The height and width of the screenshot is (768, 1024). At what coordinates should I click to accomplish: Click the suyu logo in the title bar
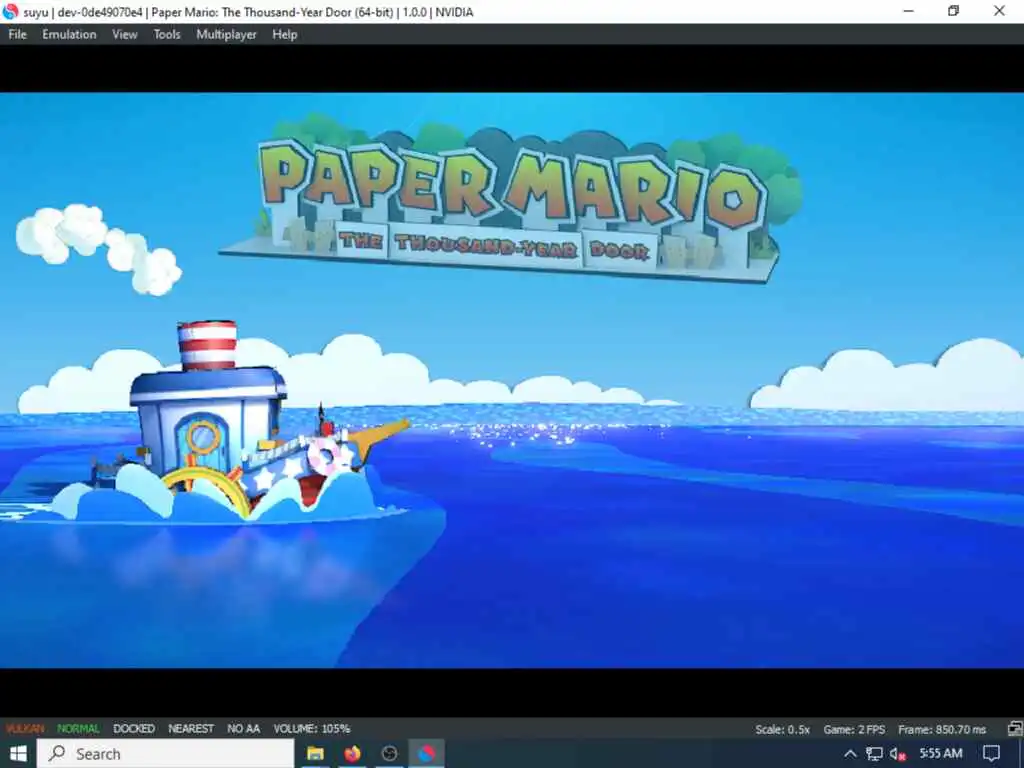coord(10,11)
